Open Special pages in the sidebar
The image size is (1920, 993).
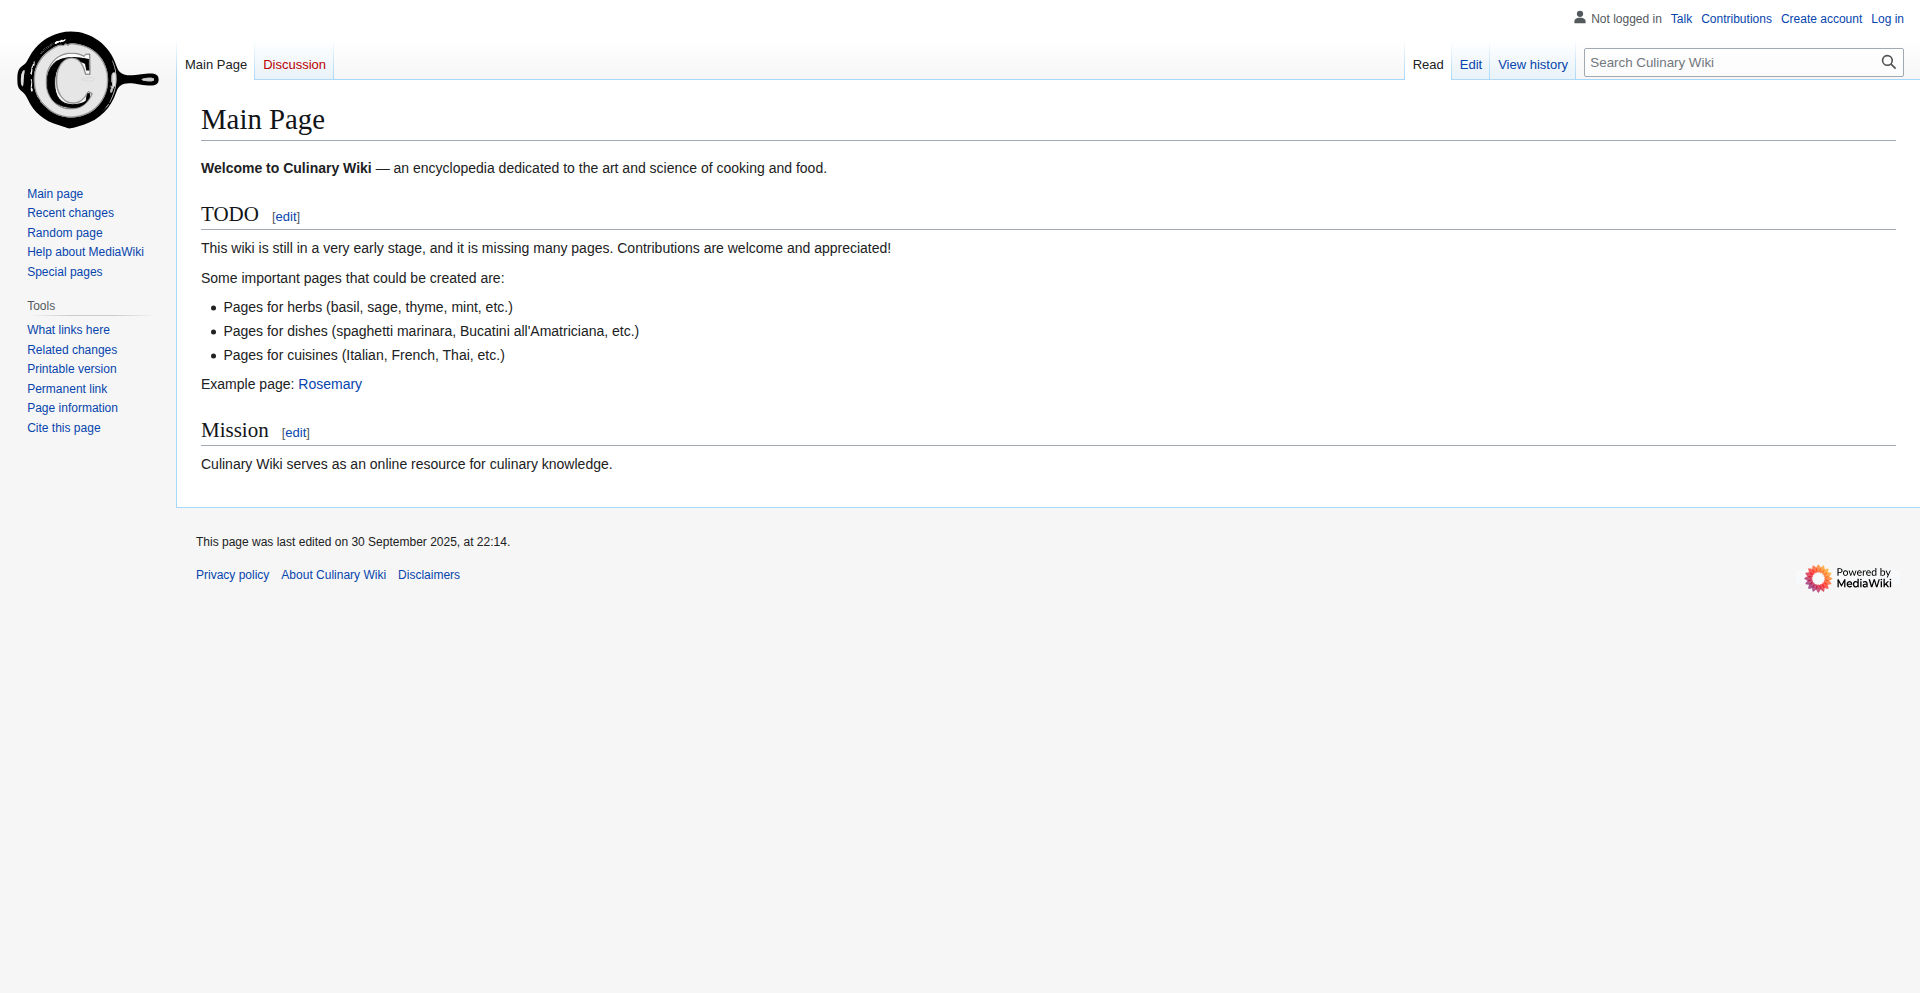tap(64, 272)
